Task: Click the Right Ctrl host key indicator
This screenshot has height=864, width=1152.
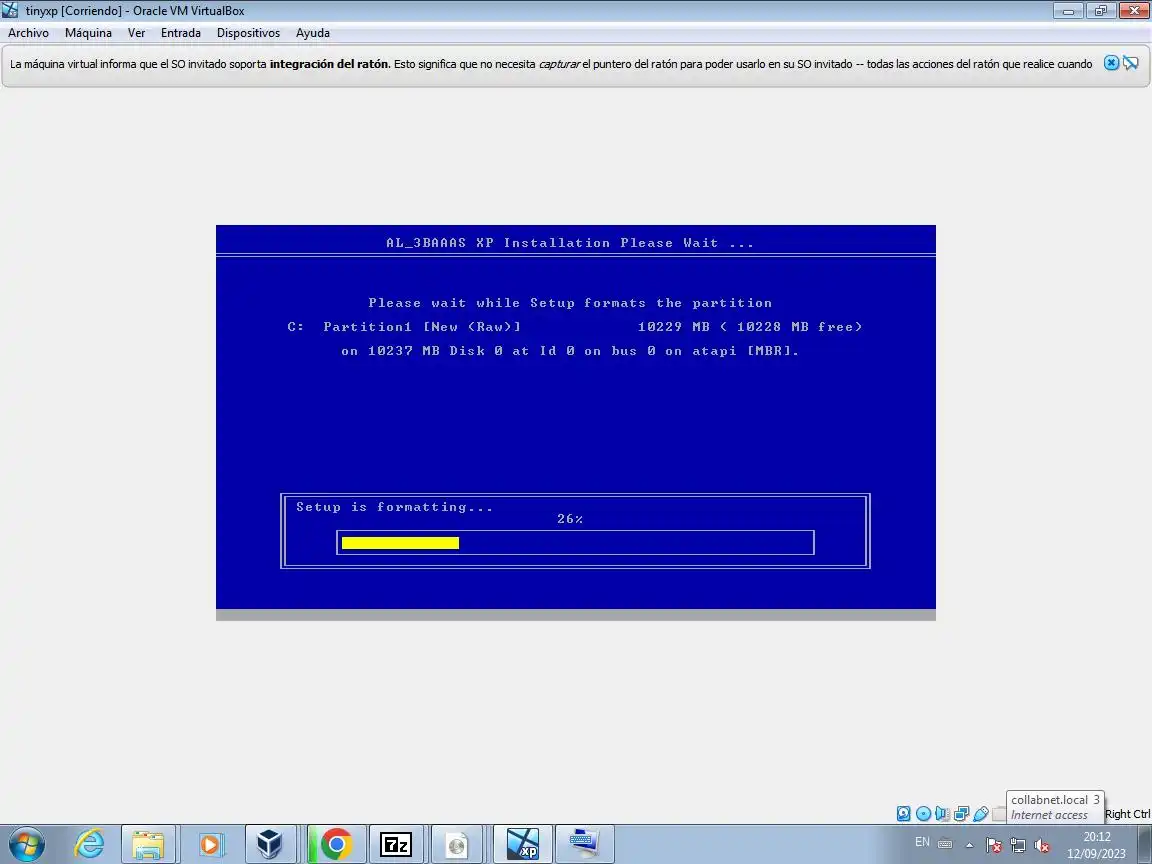Action: click(x=1127, y=814)
